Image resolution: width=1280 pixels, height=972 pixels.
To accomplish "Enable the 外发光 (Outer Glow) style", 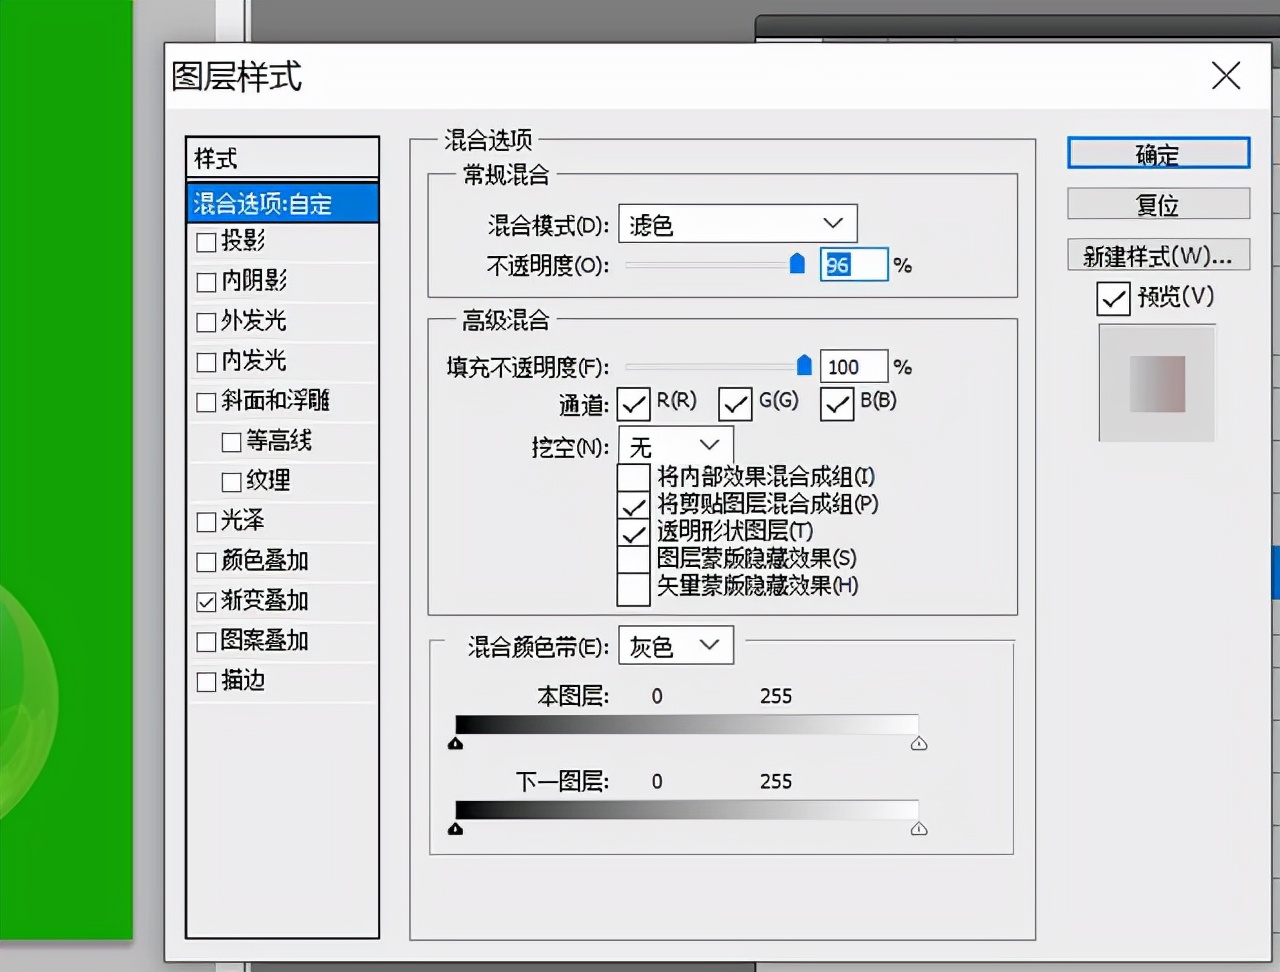I will [x=207, y=321].
